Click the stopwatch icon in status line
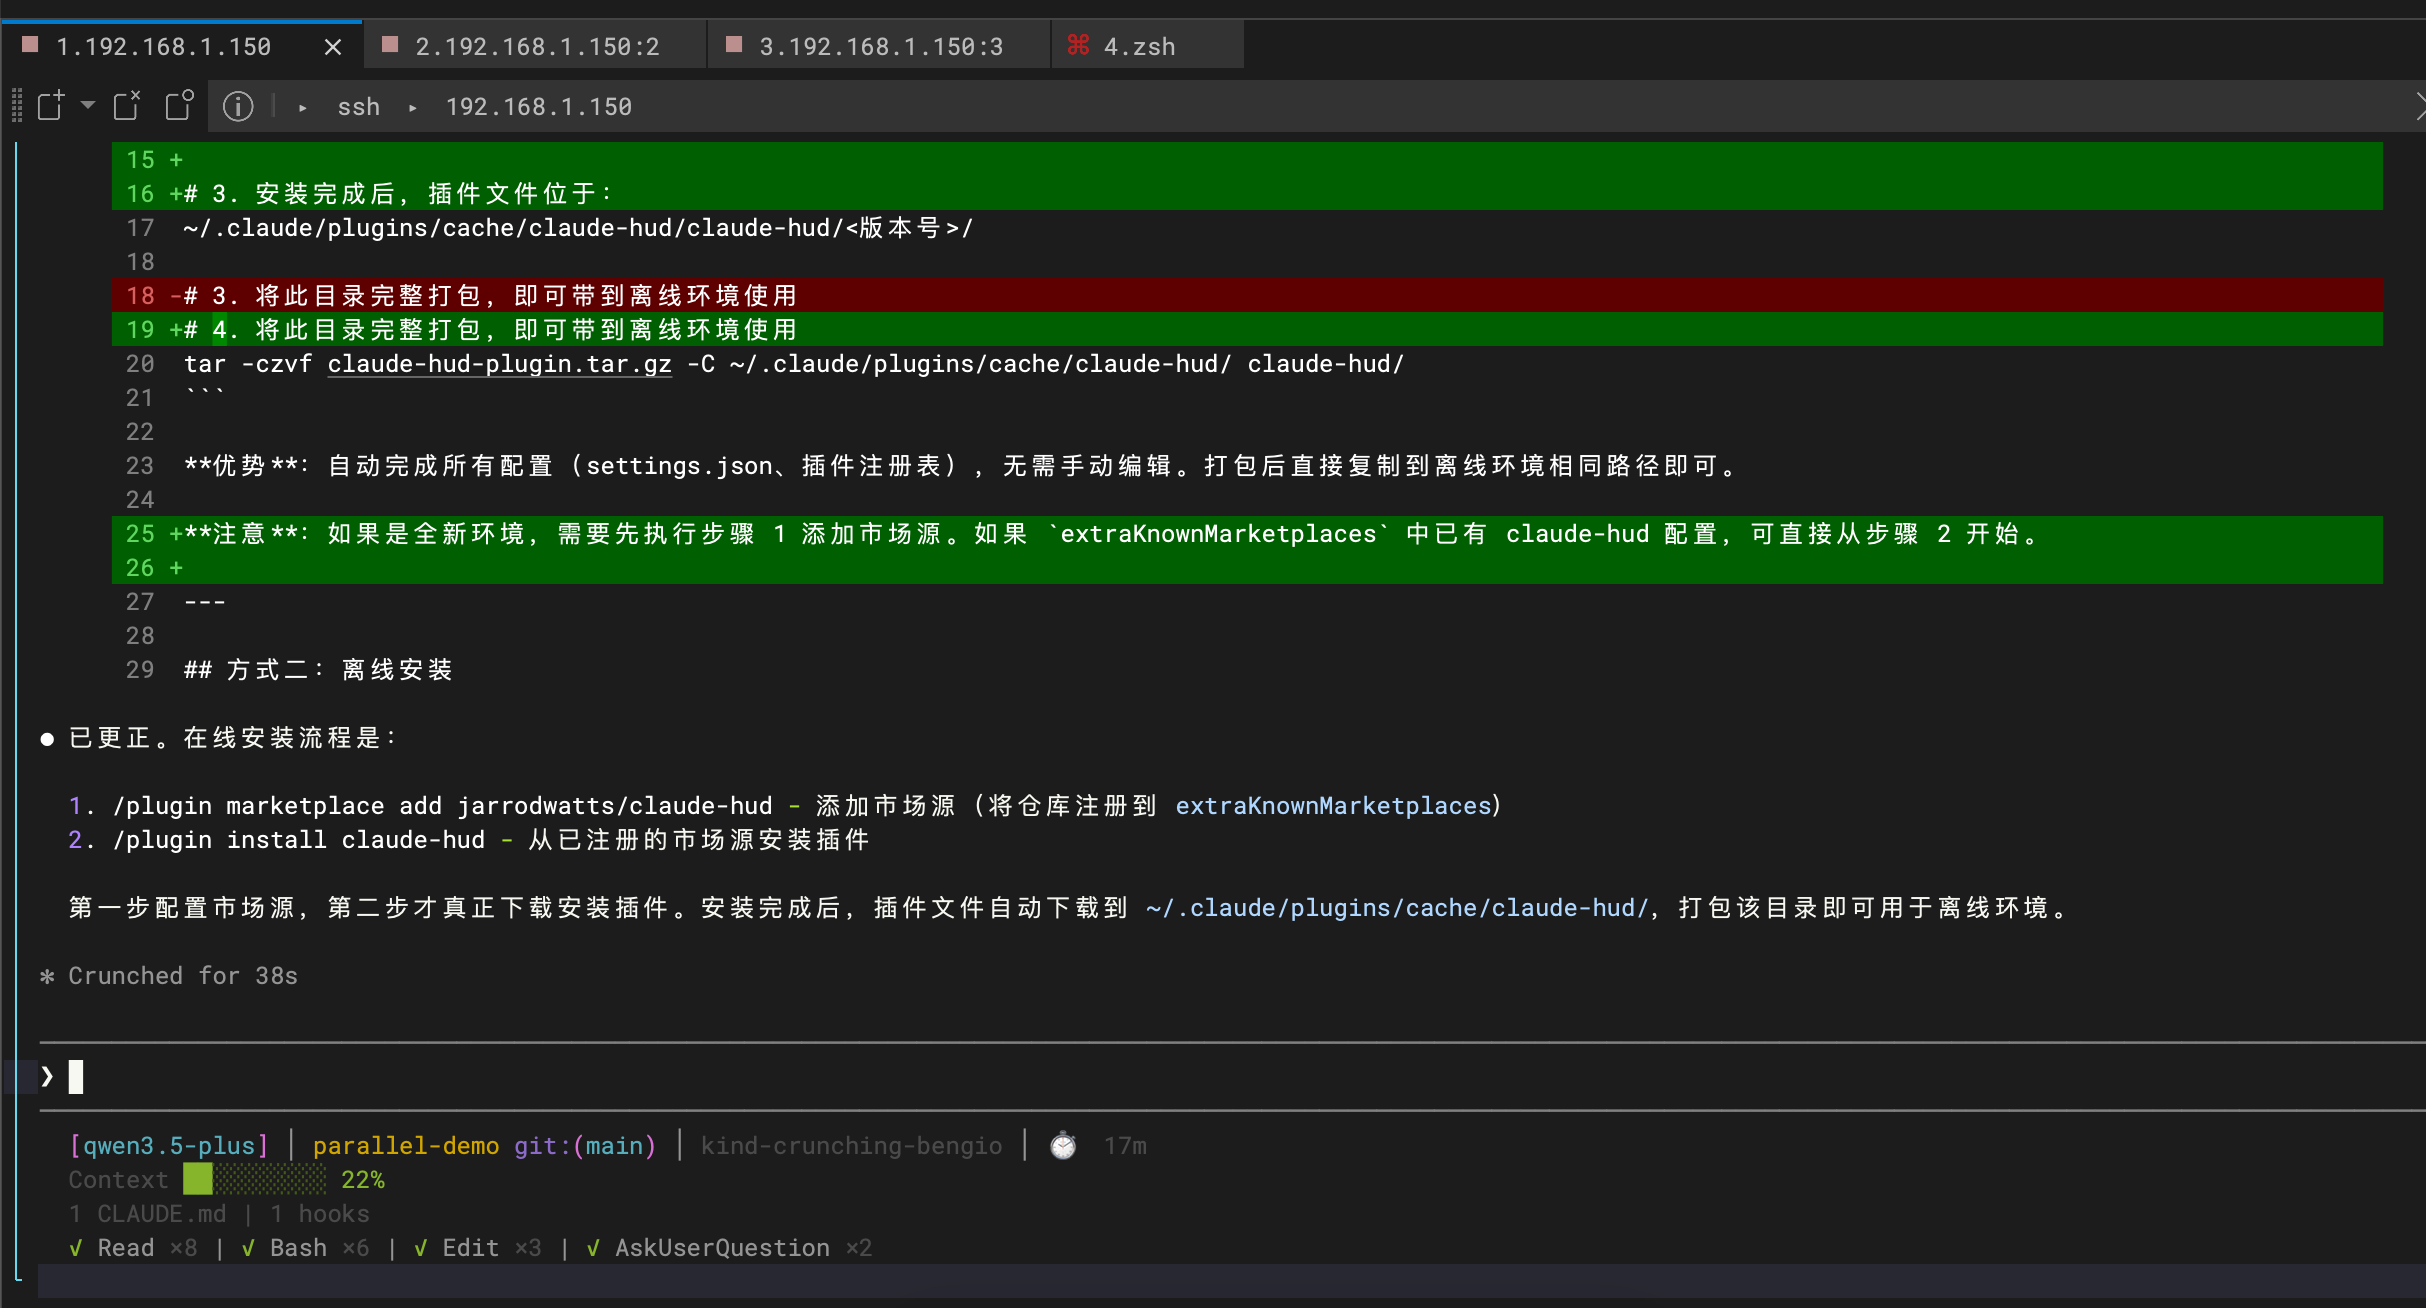Screen dimensions: 2426x1308 [x=1063, y=1146]
